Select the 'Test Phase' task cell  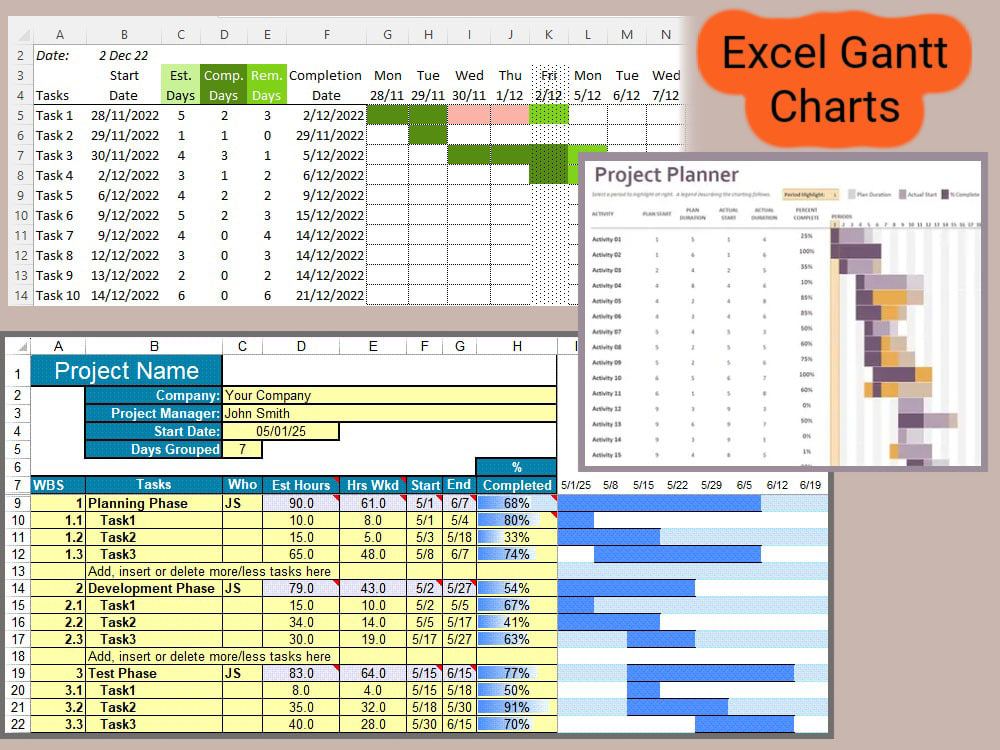(x=154, y=673)
